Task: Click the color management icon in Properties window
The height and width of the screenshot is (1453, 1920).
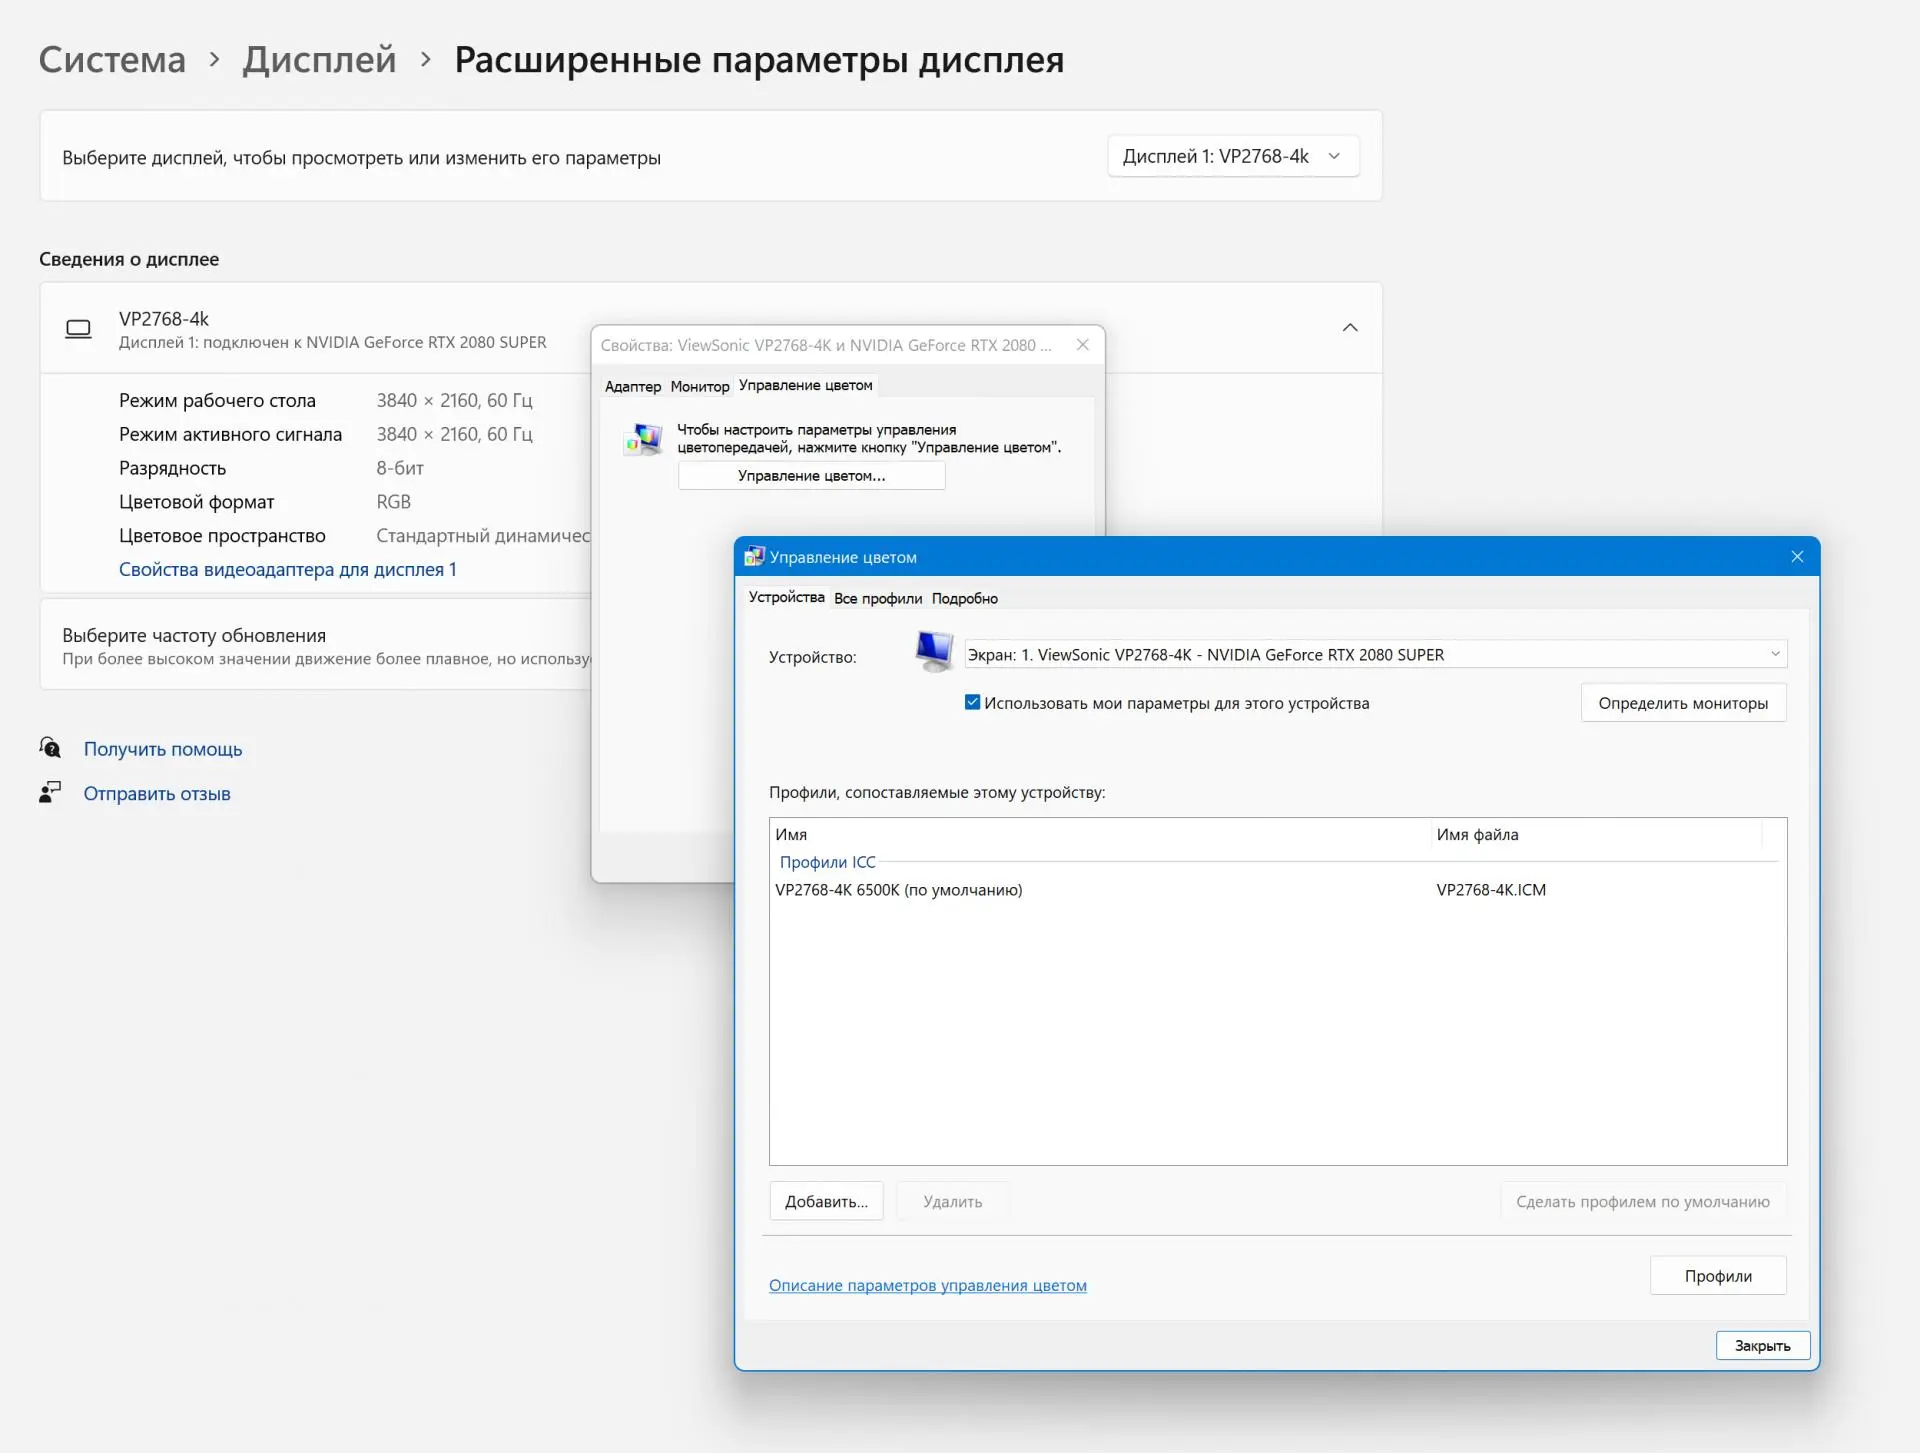Action: pos(643,439)
